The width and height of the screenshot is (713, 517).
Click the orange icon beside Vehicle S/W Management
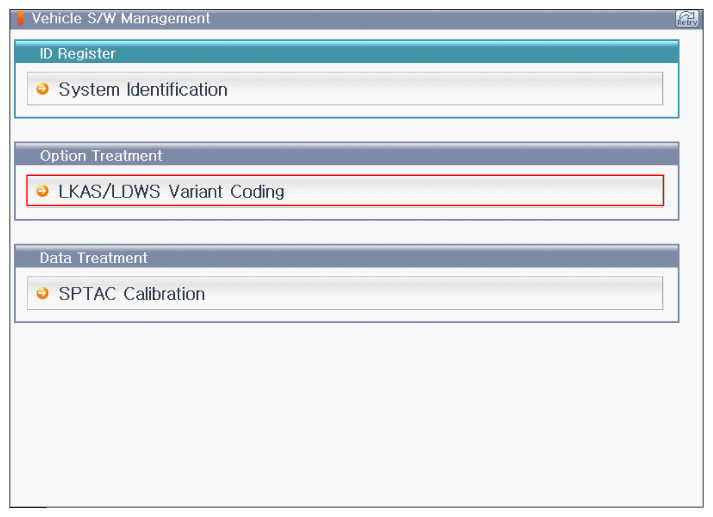21,18
